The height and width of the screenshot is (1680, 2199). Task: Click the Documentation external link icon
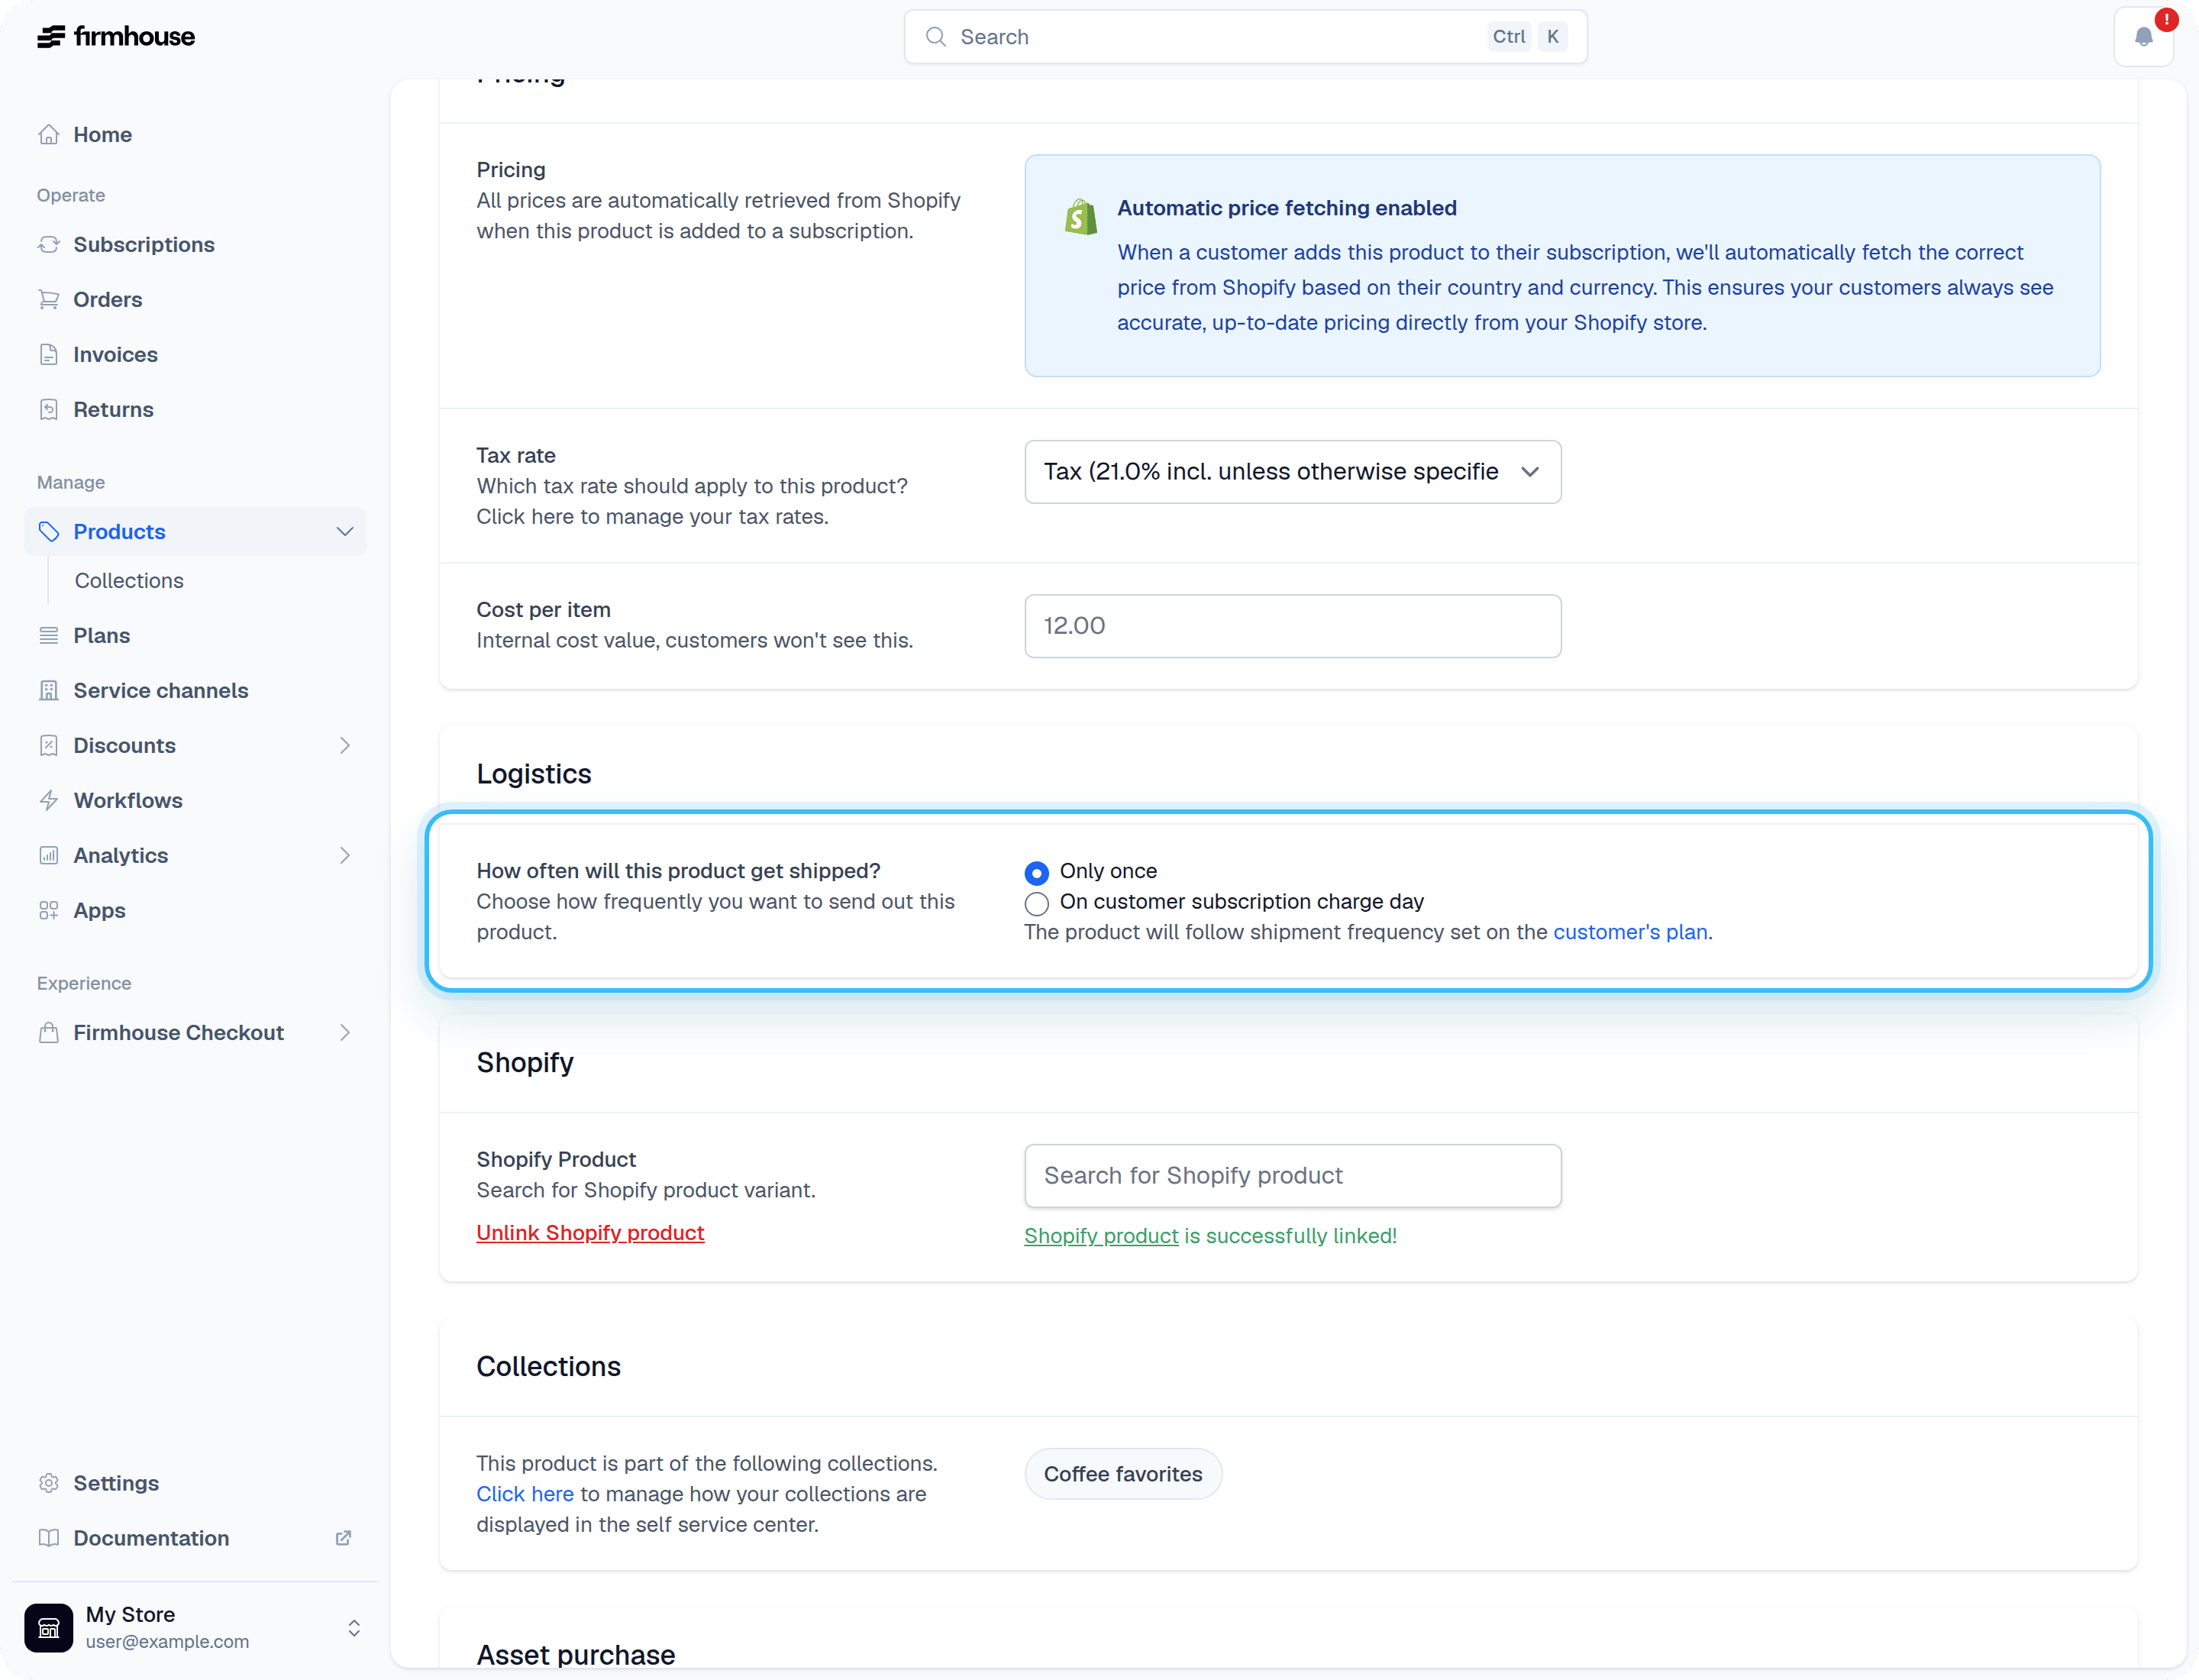(343, 1538)
